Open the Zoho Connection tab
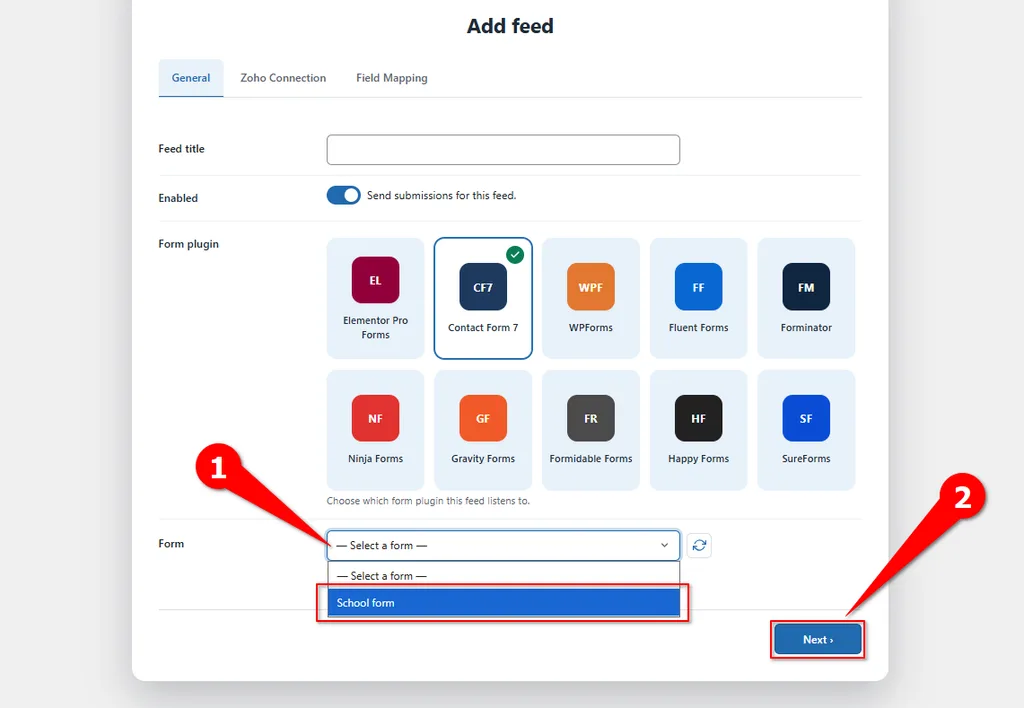 click(x=283, y=78)
